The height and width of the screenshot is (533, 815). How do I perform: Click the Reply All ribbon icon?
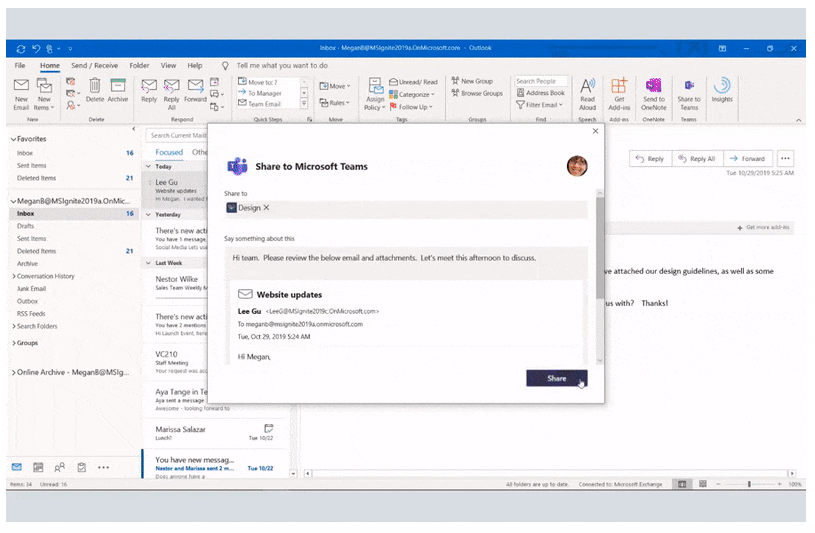(172, 94)
